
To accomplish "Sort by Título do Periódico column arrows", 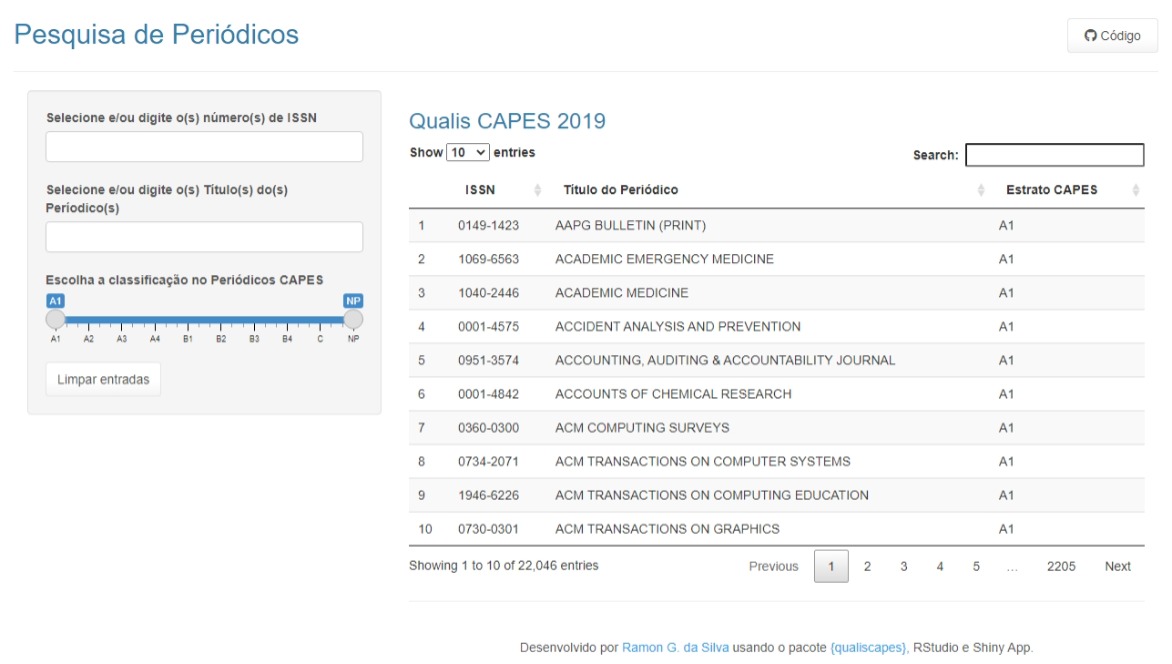I will point(979,190).
